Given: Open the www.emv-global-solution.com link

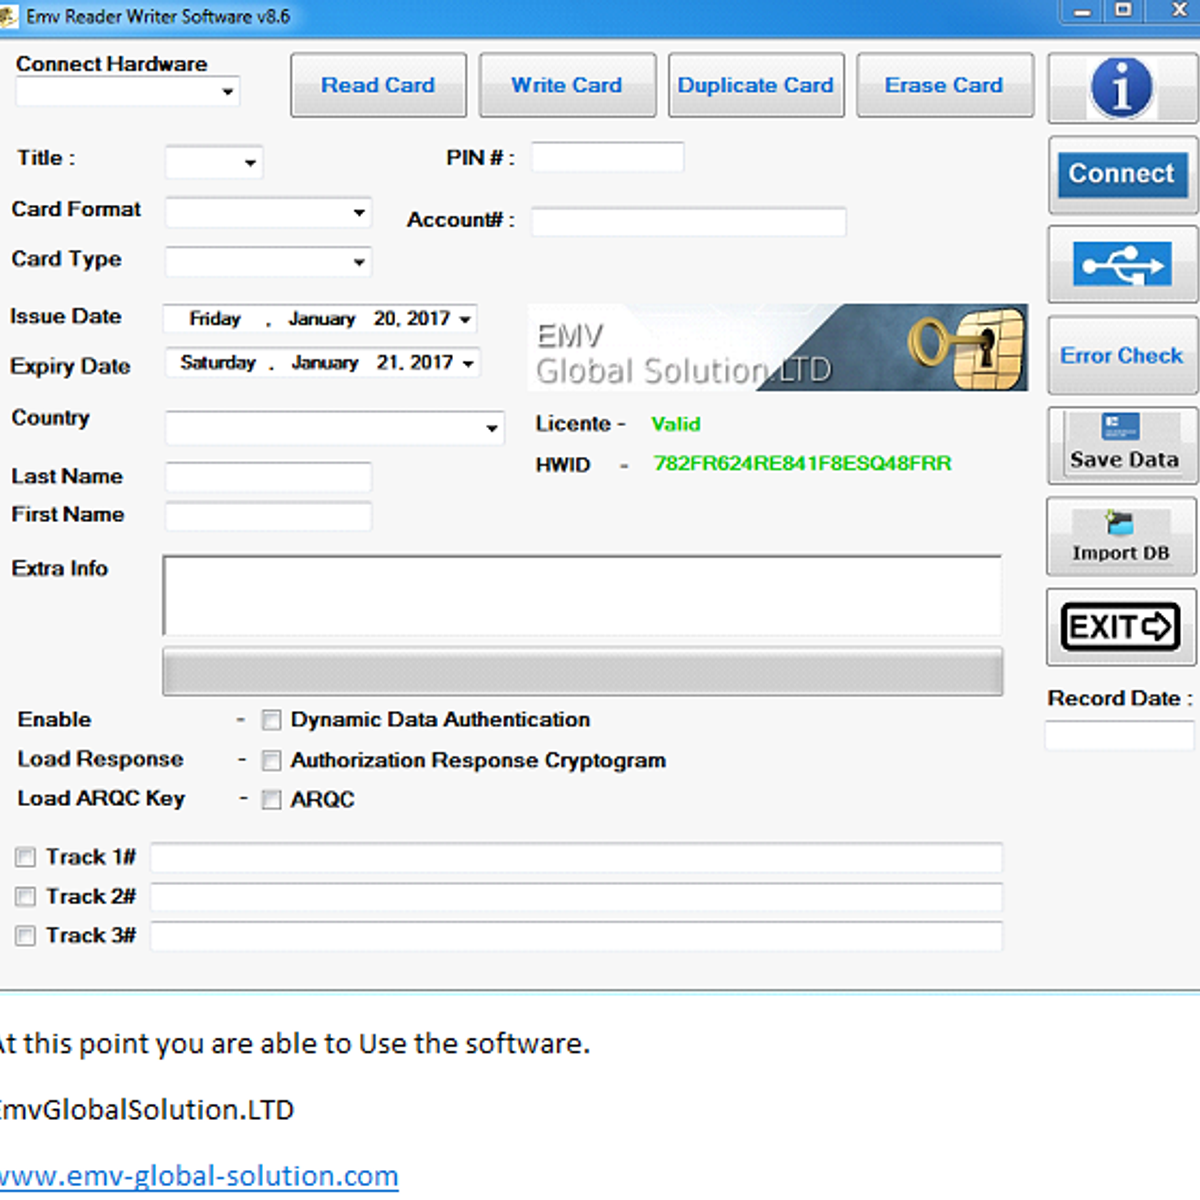Looking at the screenshot, I should [x=199, y=1176].
